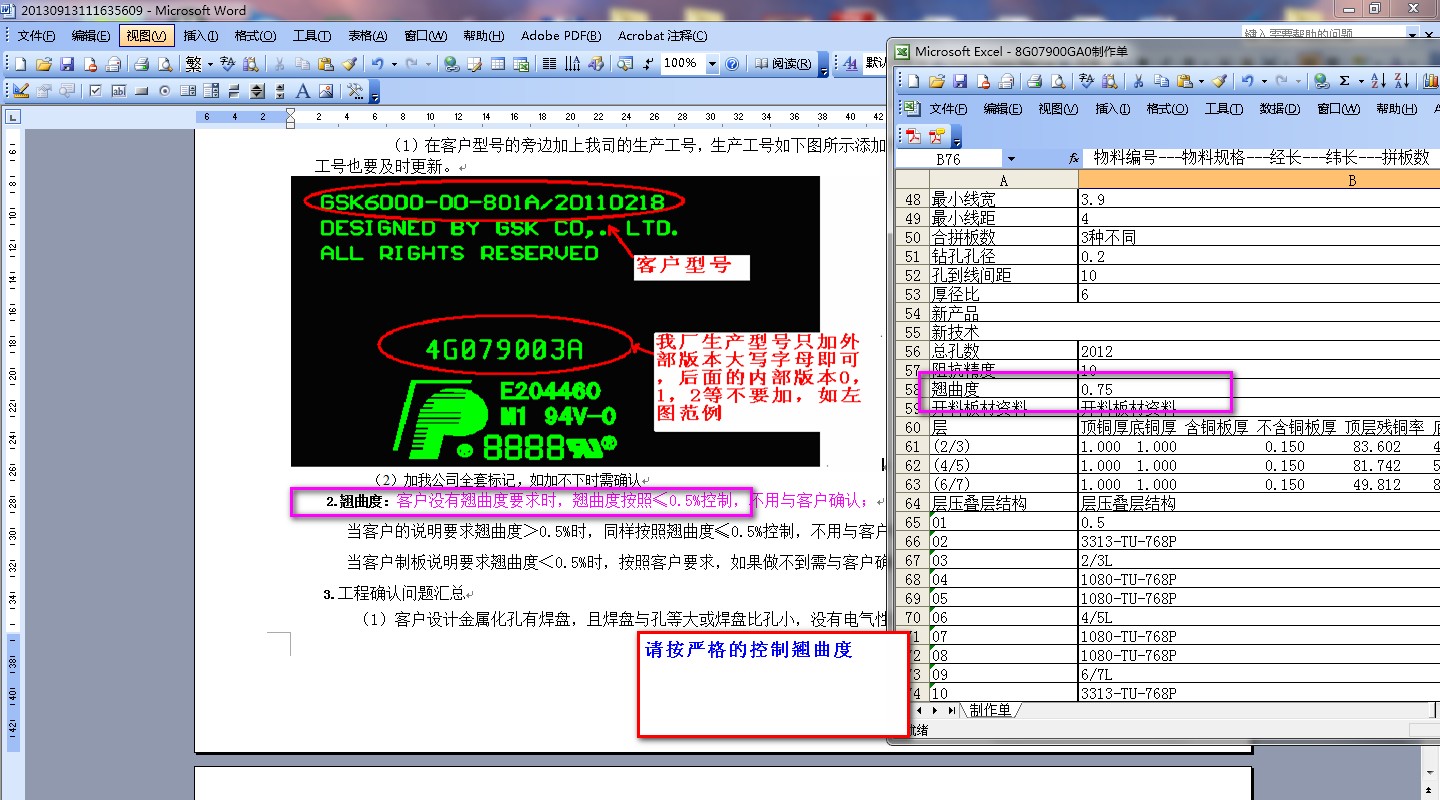Viewport: 1440px width, 800px height.
Task: Select Image control in Word control toolbox
Action: [x=326, y=91]
